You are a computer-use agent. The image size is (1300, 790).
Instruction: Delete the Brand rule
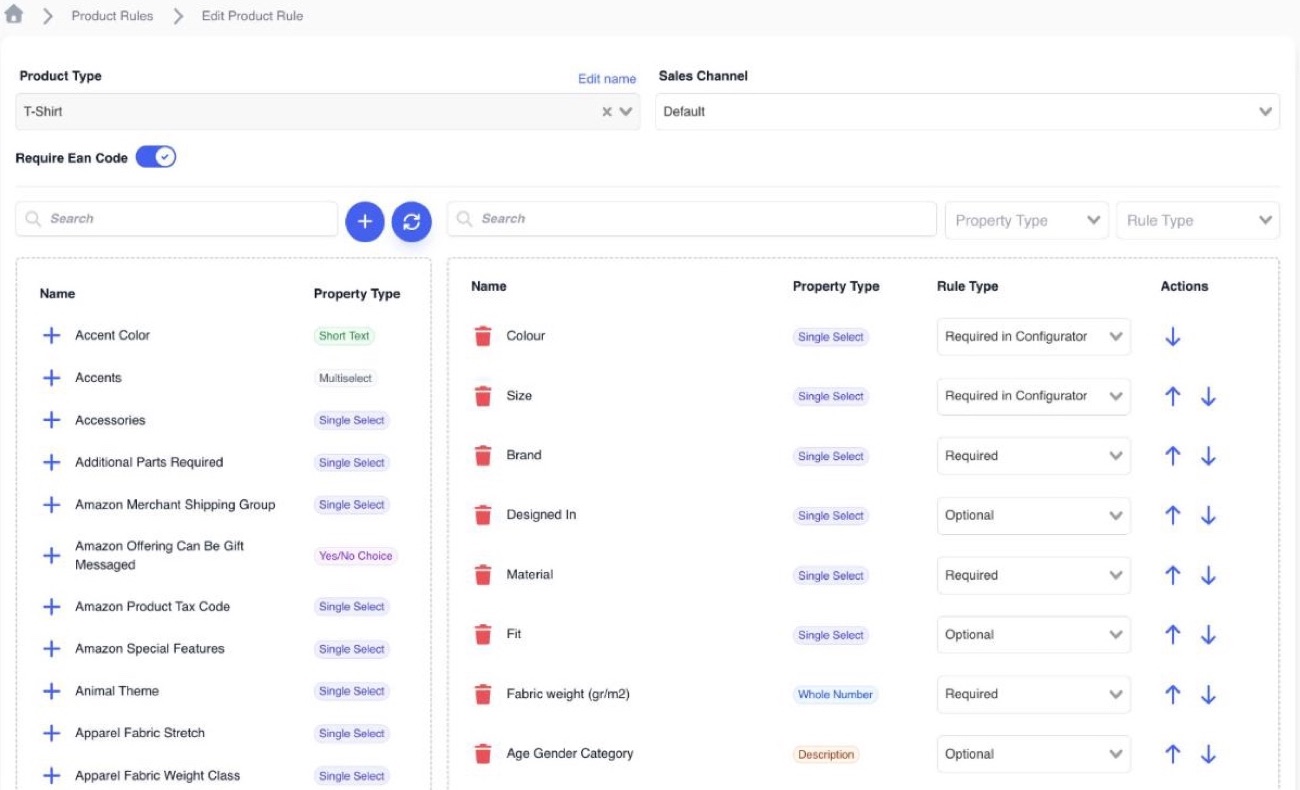click(x=483, y=456)
